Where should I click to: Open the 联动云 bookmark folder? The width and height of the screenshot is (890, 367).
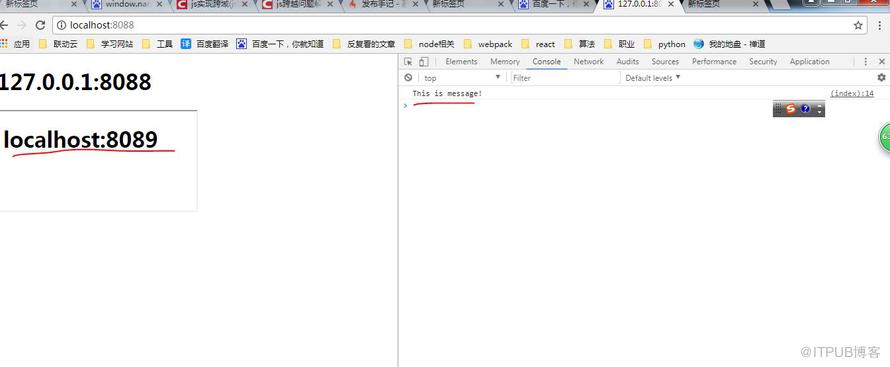click(58, 44)
